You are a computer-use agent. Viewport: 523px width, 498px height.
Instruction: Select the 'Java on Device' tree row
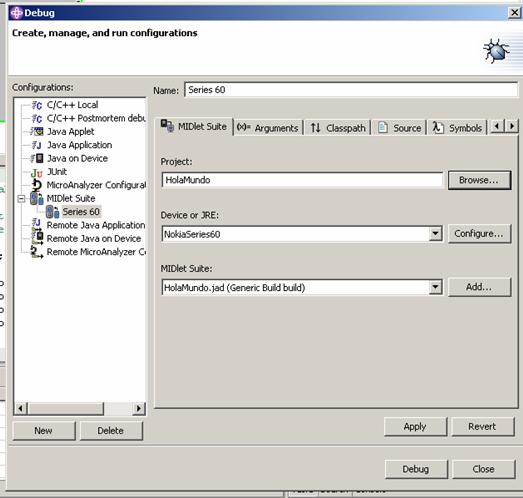(x=77, y=158)
